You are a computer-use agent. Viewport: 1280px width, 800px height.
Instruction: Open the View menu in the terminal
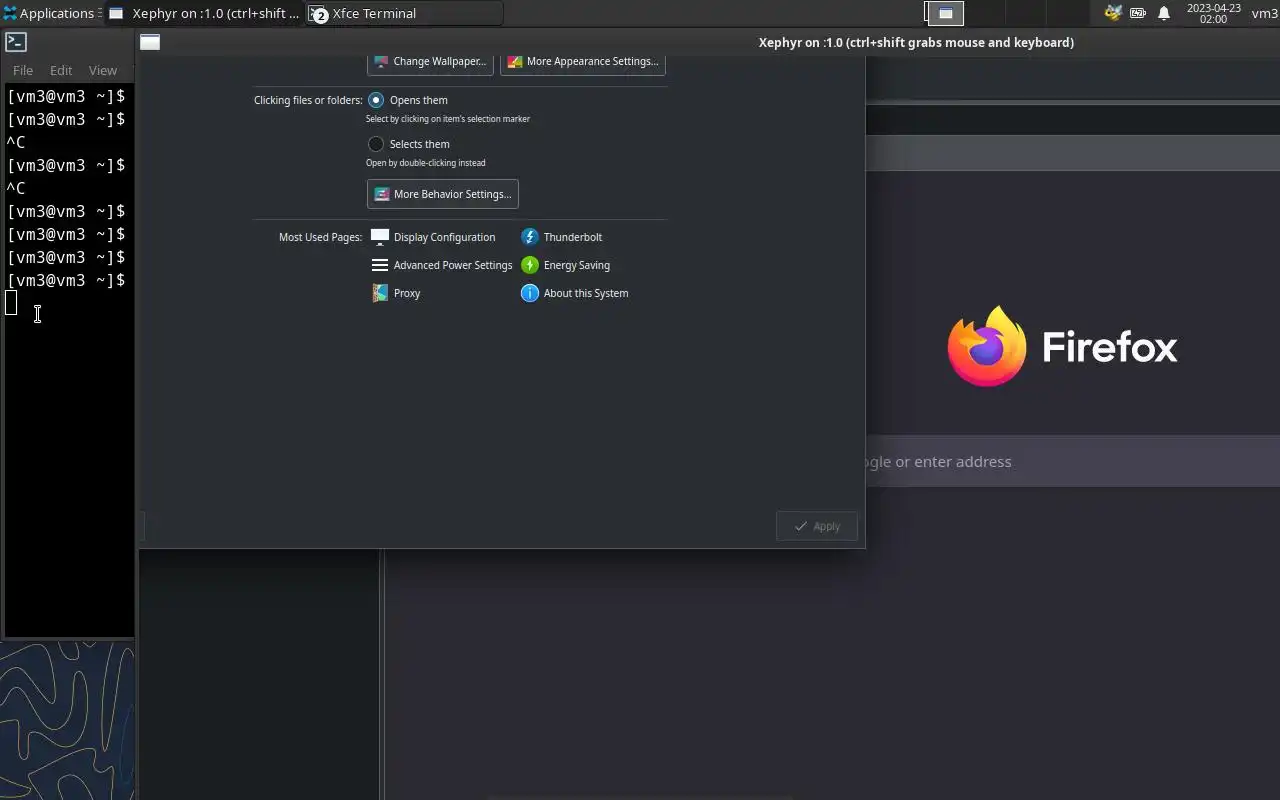pos(103,70)
